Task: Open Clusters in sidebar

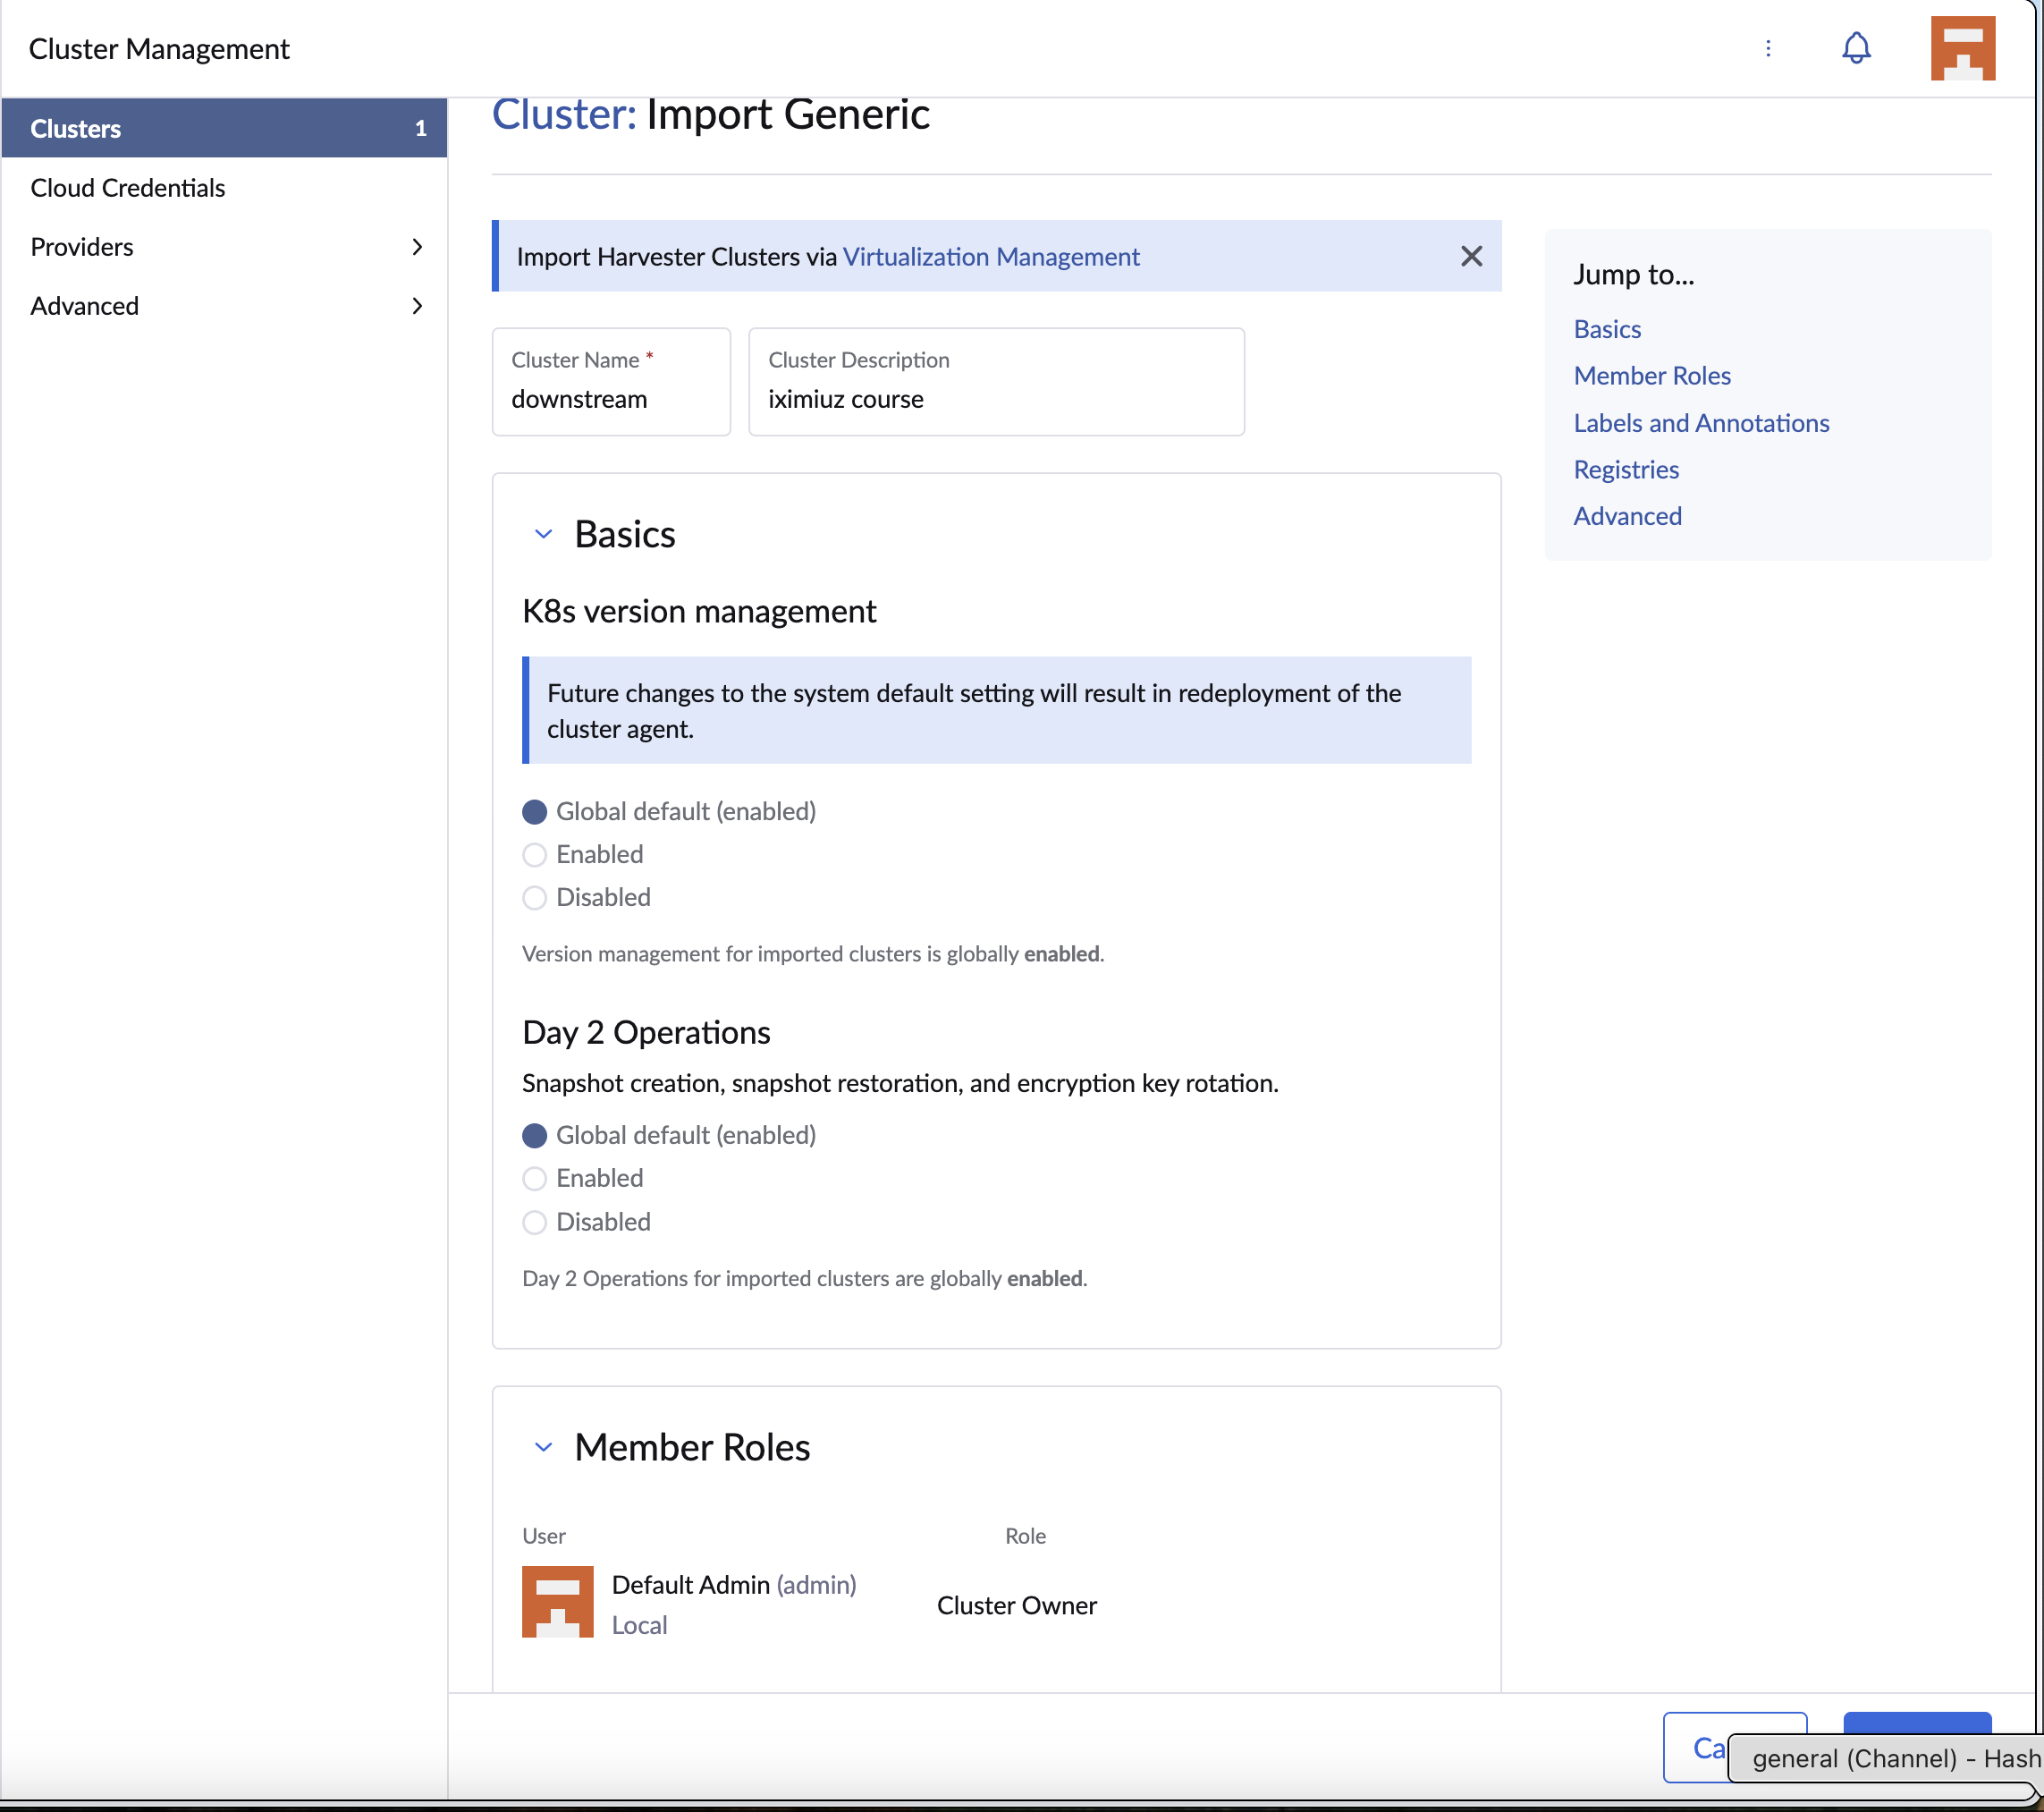Action: (x=224, y=128)
